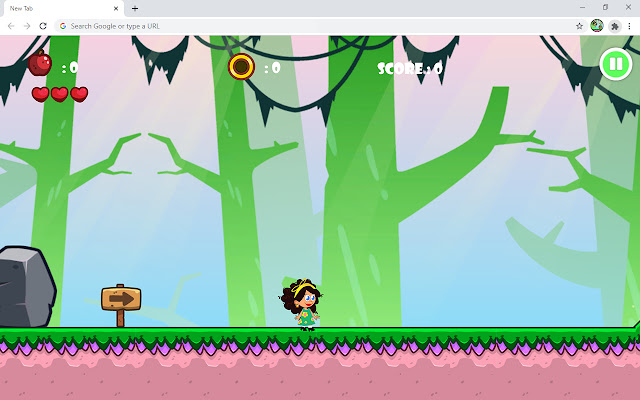Open Chrome three-dot menu
This screenshot has width=640, height=400.
tap(629, 26)
